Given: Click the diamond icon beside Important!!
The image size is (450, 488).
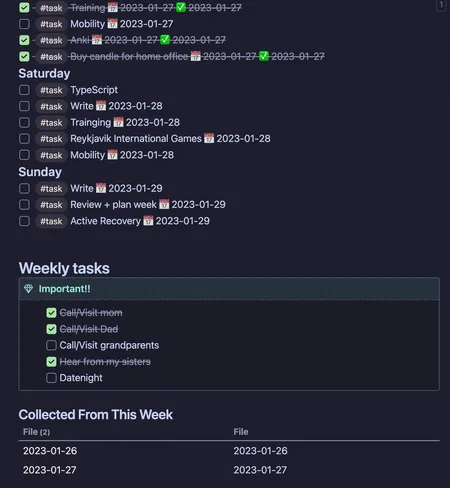Looking at the screenshot, I should tap(28, 289).
